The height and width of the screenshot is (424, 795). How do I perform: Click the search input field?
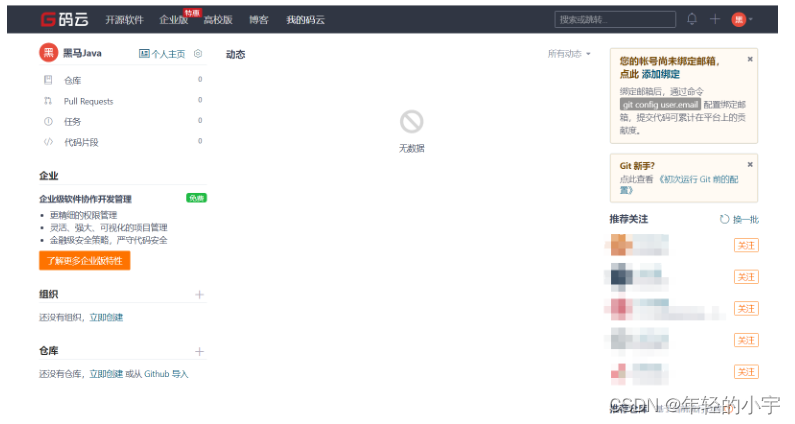(615, 19)
